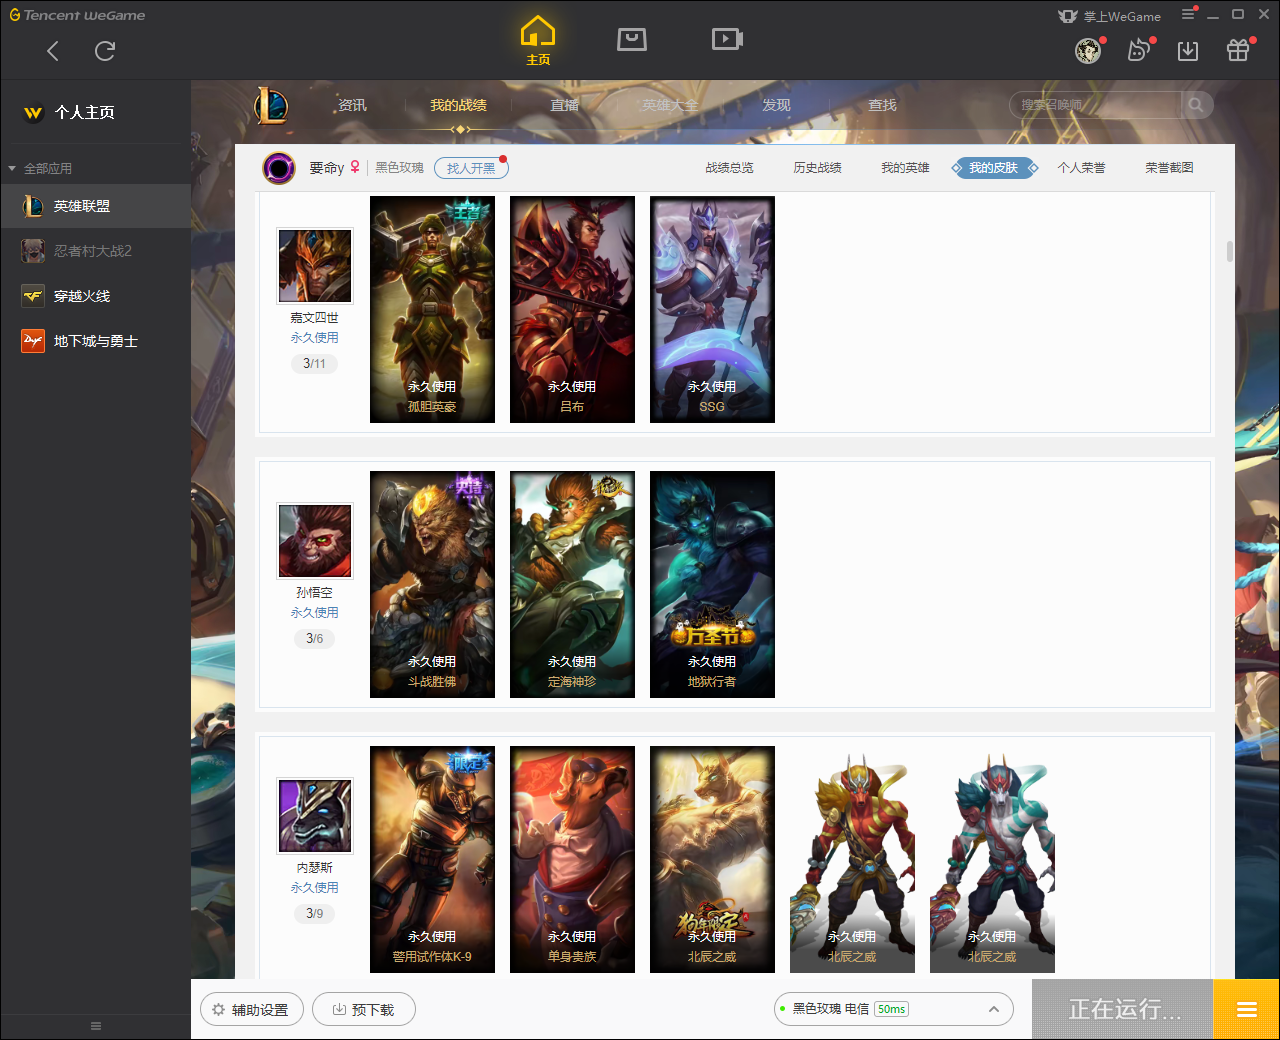Switch to the 英雄大全 tab
Screen dimensions: 1280x1040
click(x=670, y=105)
